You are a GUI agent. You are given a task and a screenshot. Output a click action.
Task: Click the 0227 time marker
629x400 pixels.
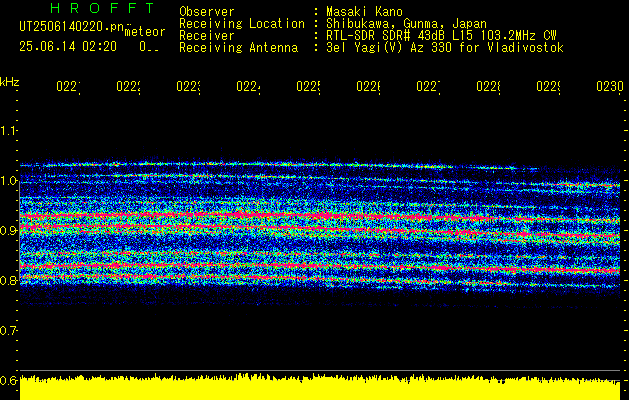point(428,86)
